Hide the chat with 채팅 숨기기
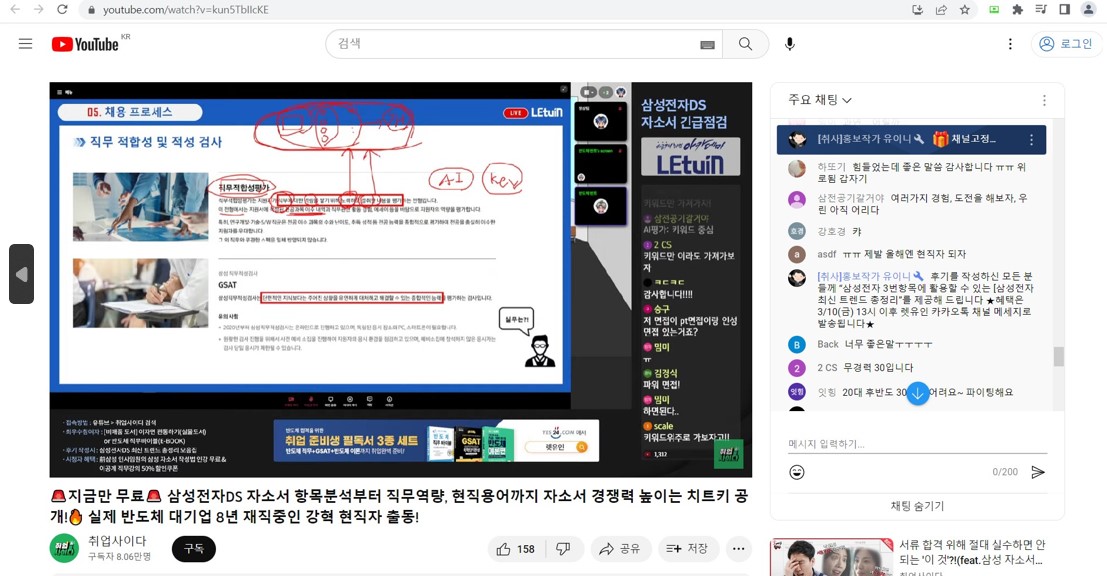The width and height of the screenshot is (1107, 576). 917,506
